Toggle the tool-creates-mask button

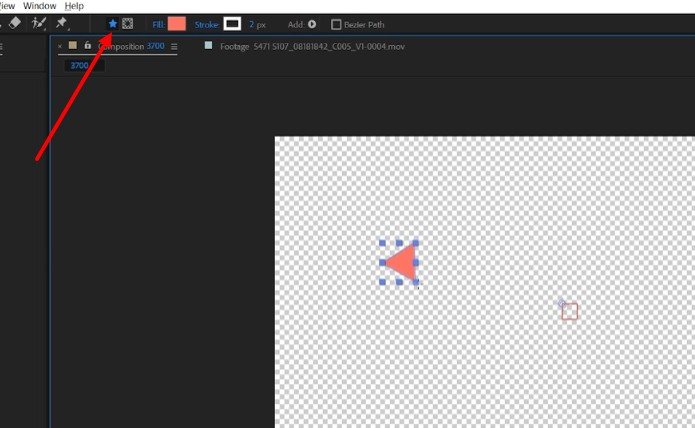click(x=128, y=24)
